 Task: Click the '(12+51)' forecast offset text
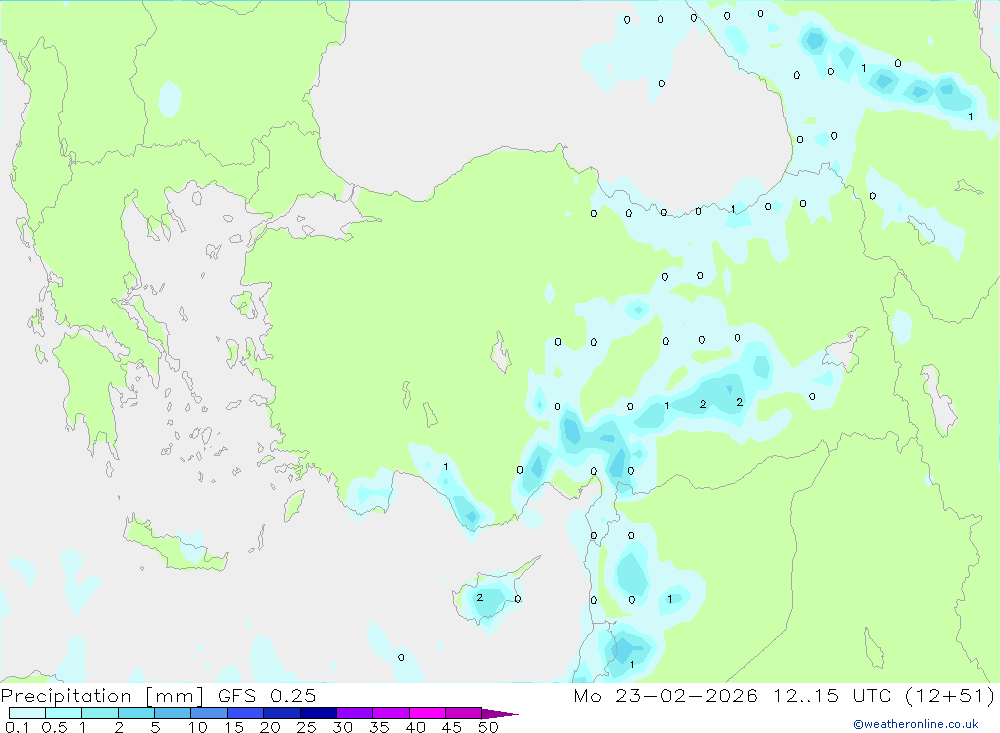tap(950, 696)
